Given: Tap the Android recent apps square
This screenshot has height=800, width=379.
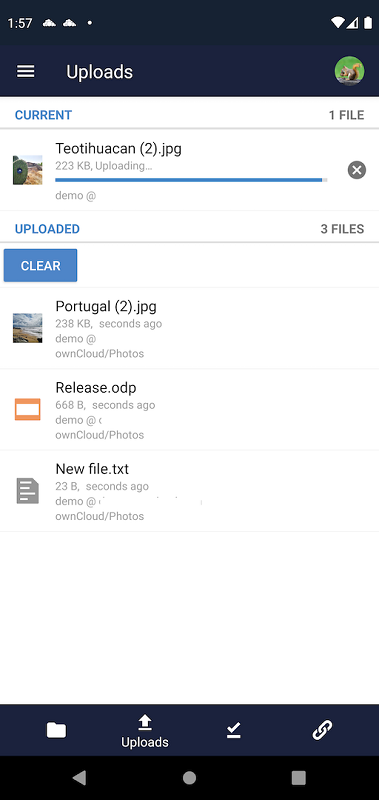Looking at the screenshot, I should click(298, 778).
